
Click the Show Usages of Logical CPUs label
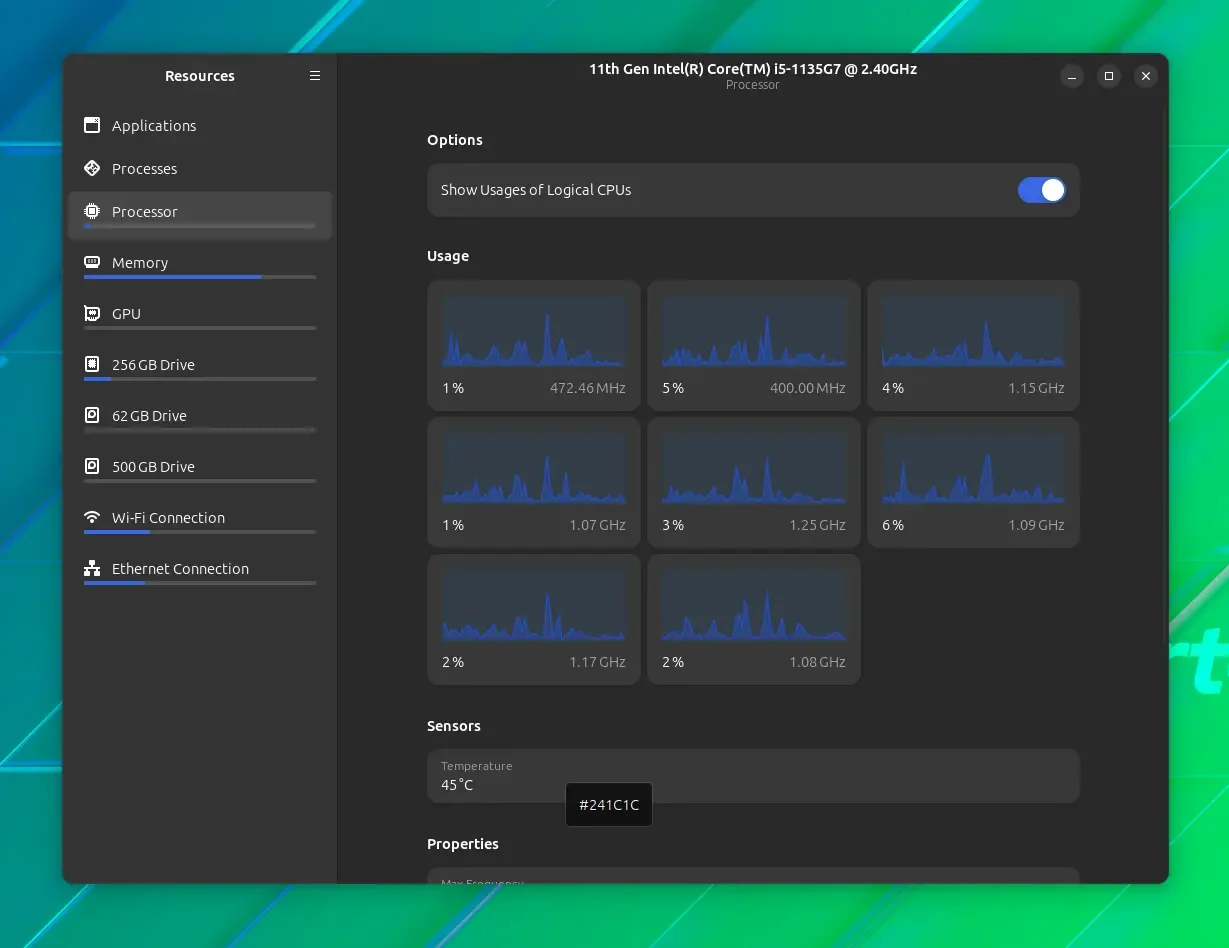click(x=536, y=190)
